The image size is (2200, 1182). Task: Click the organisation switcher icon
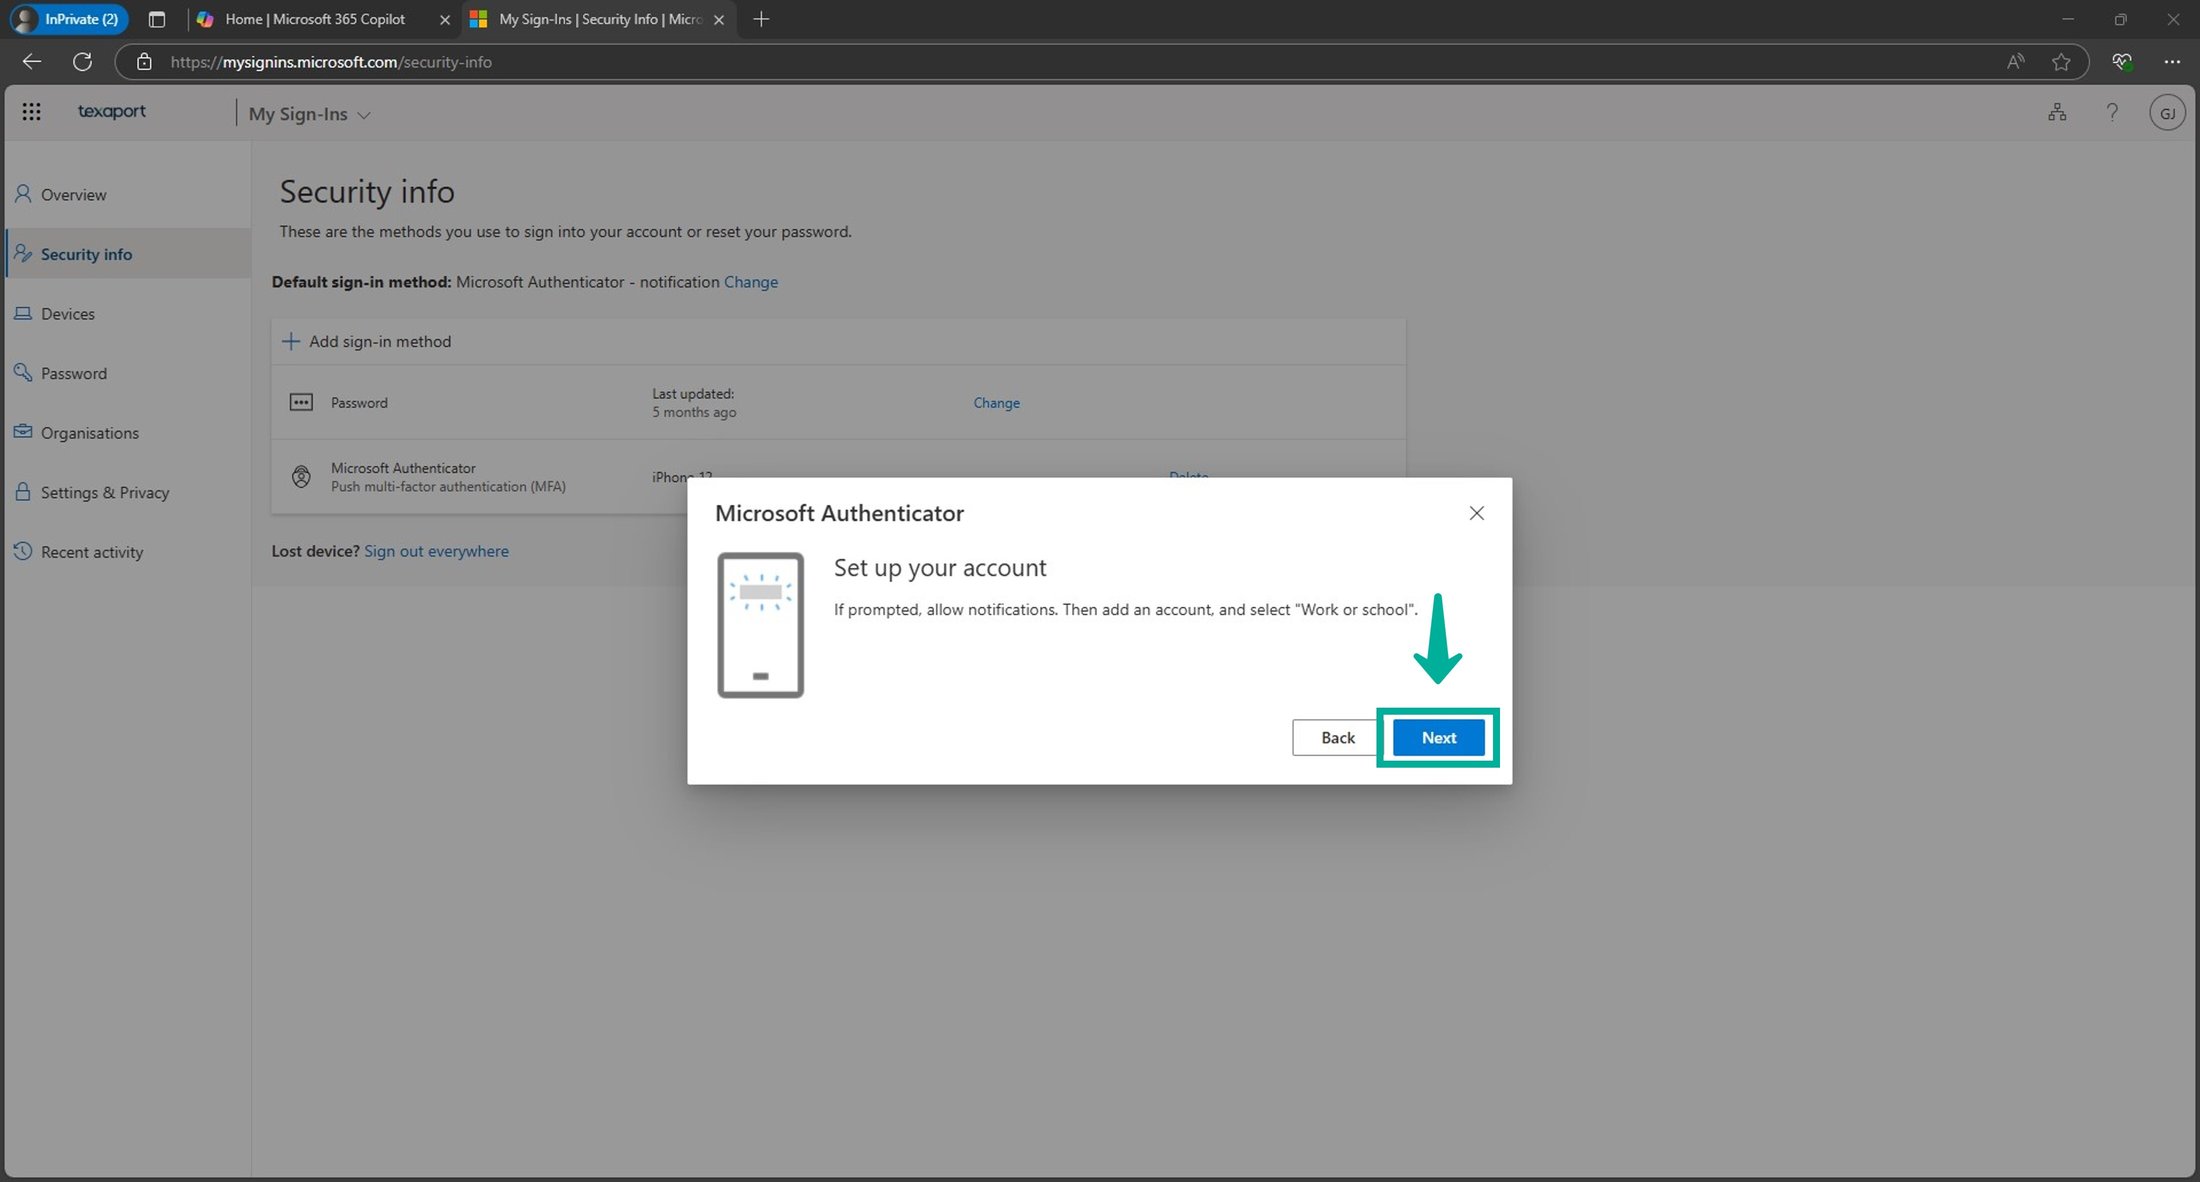[2057, 111]
